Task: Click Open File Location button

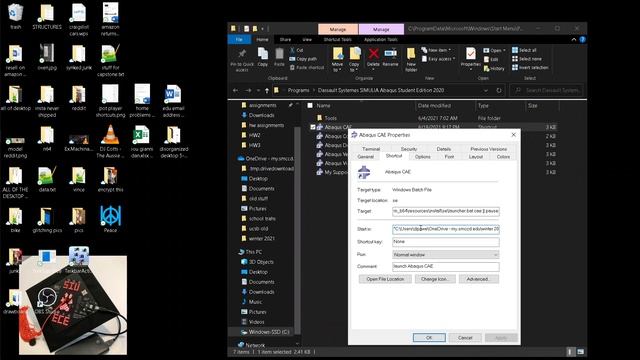Action: point(385,279)
